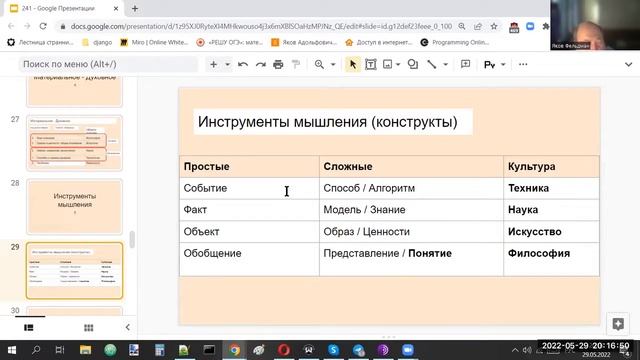Open the input tools dropdown arrow

click(503, 64)
